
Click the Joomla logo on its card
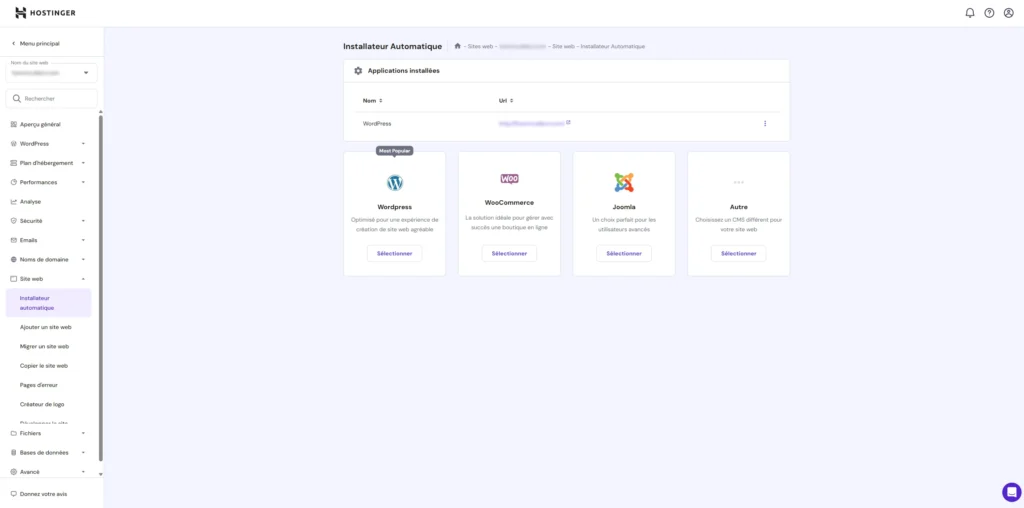(x=624, y=182)
